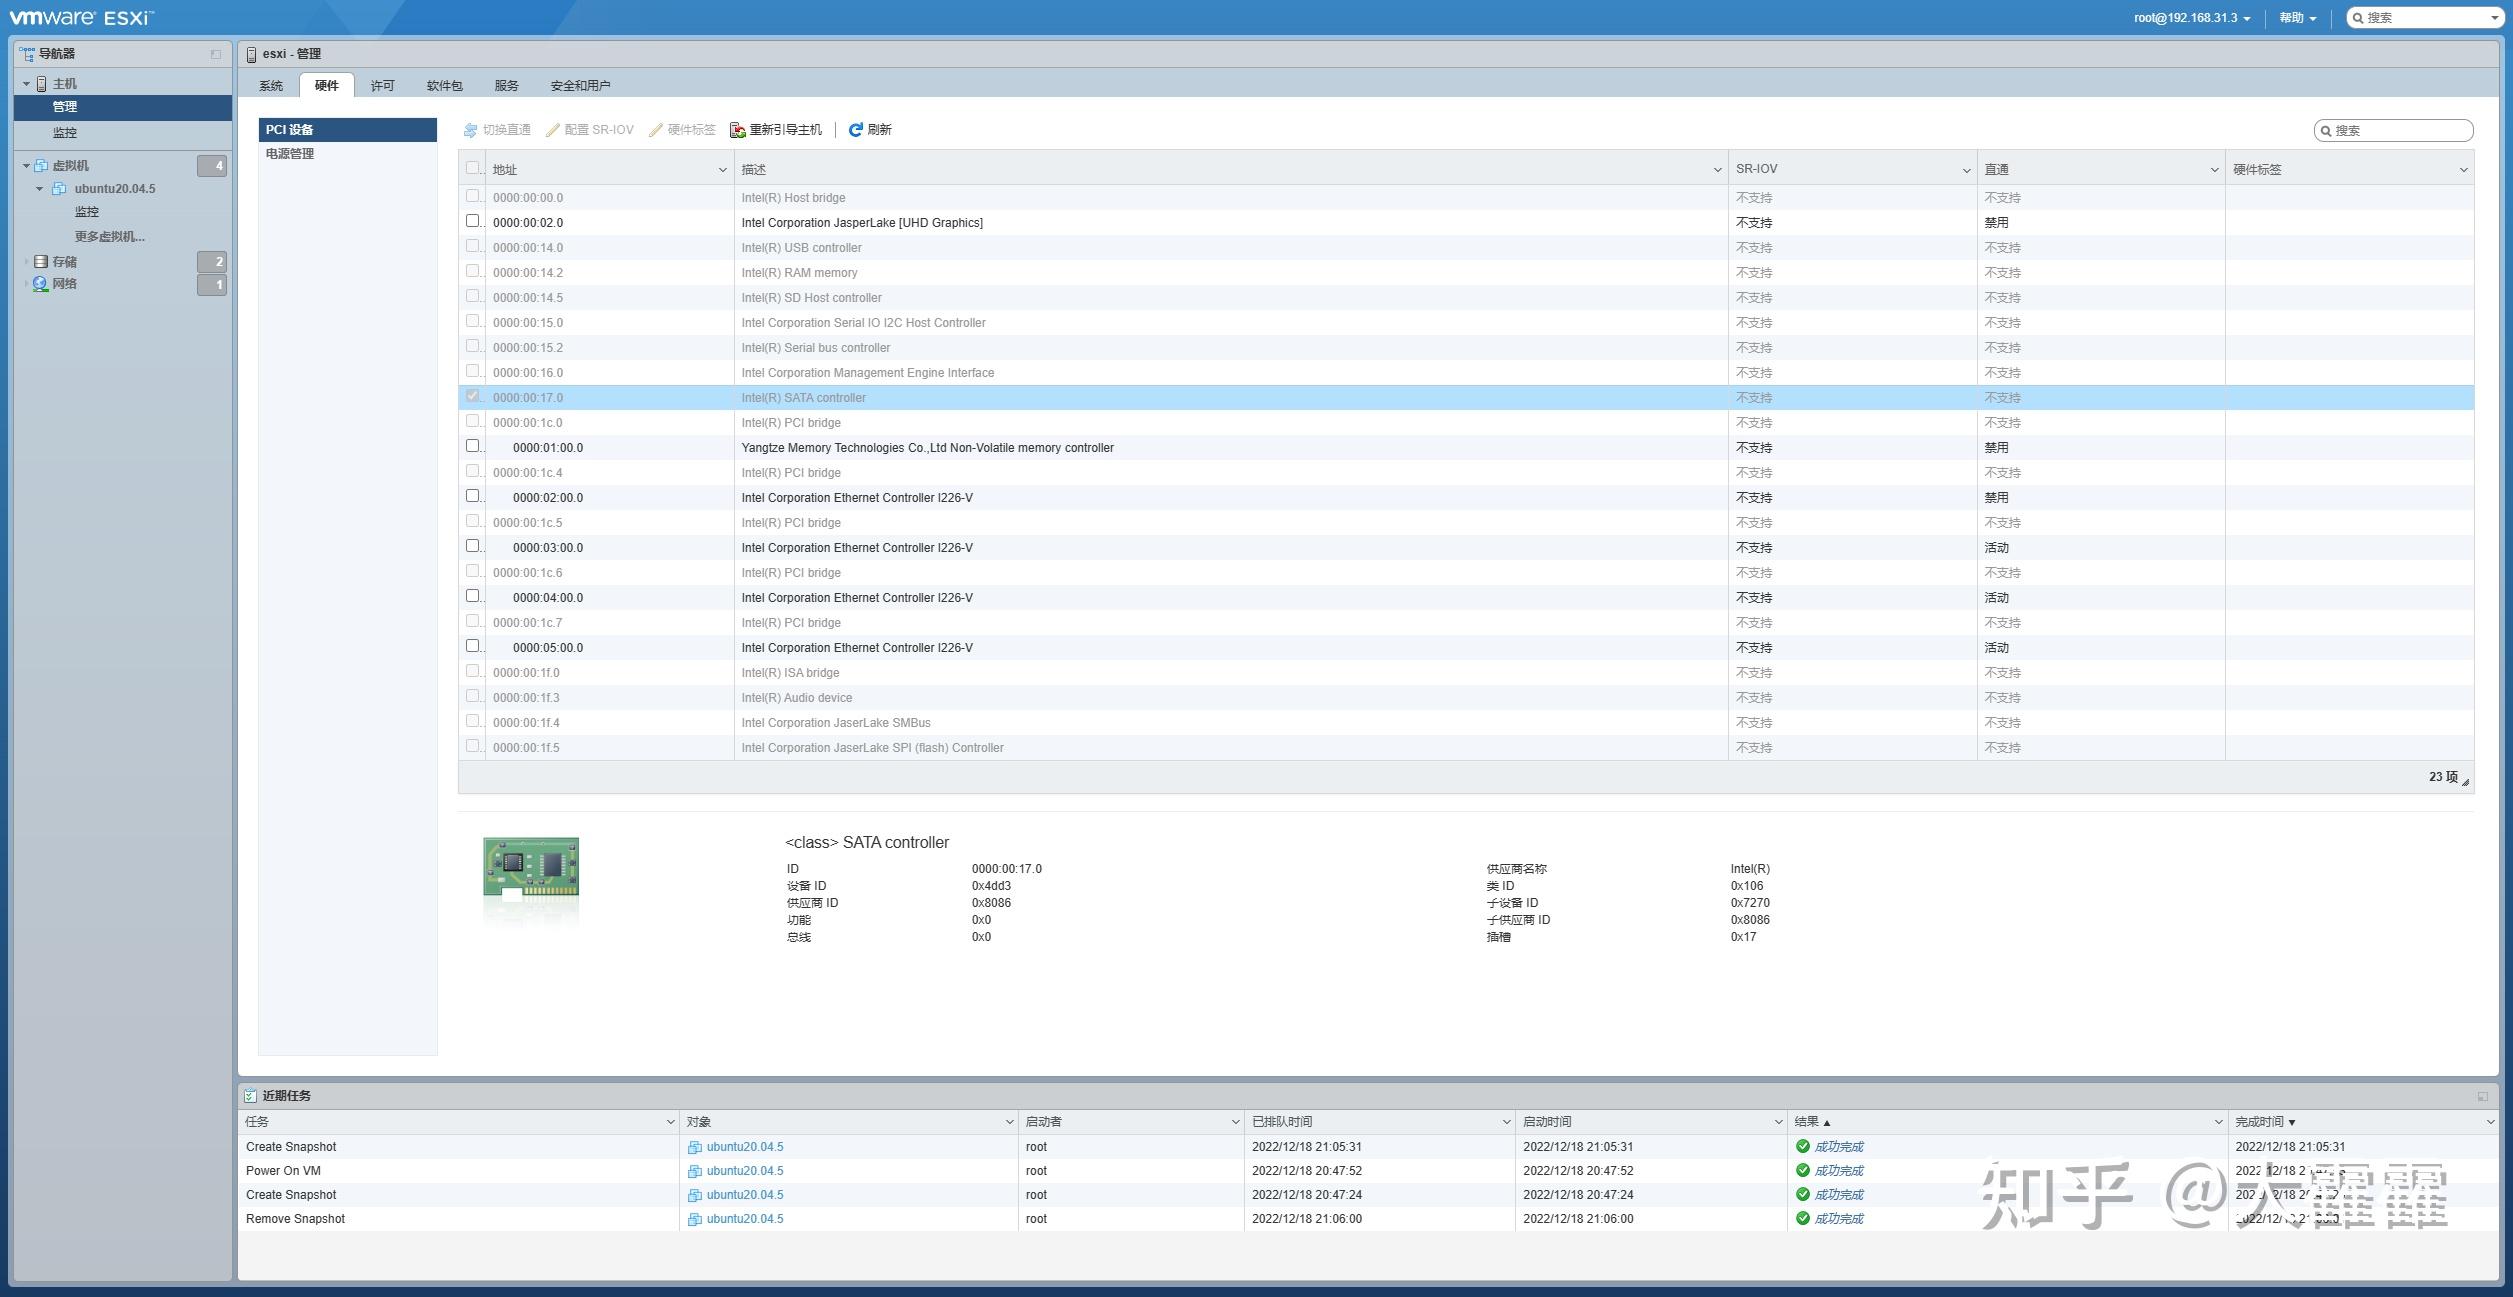
Task: Tick the checkbox for Ethernet Controller 0000:05:00.0
Action: (x=473, y=646)
